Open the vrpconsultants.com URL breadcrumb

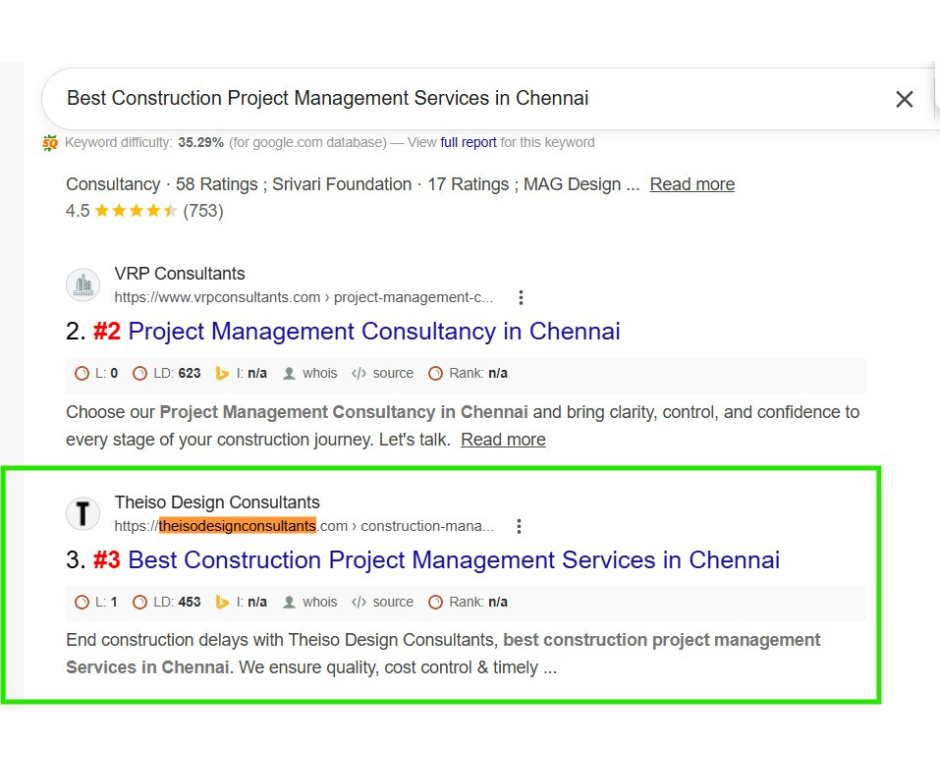click(303, 297)
